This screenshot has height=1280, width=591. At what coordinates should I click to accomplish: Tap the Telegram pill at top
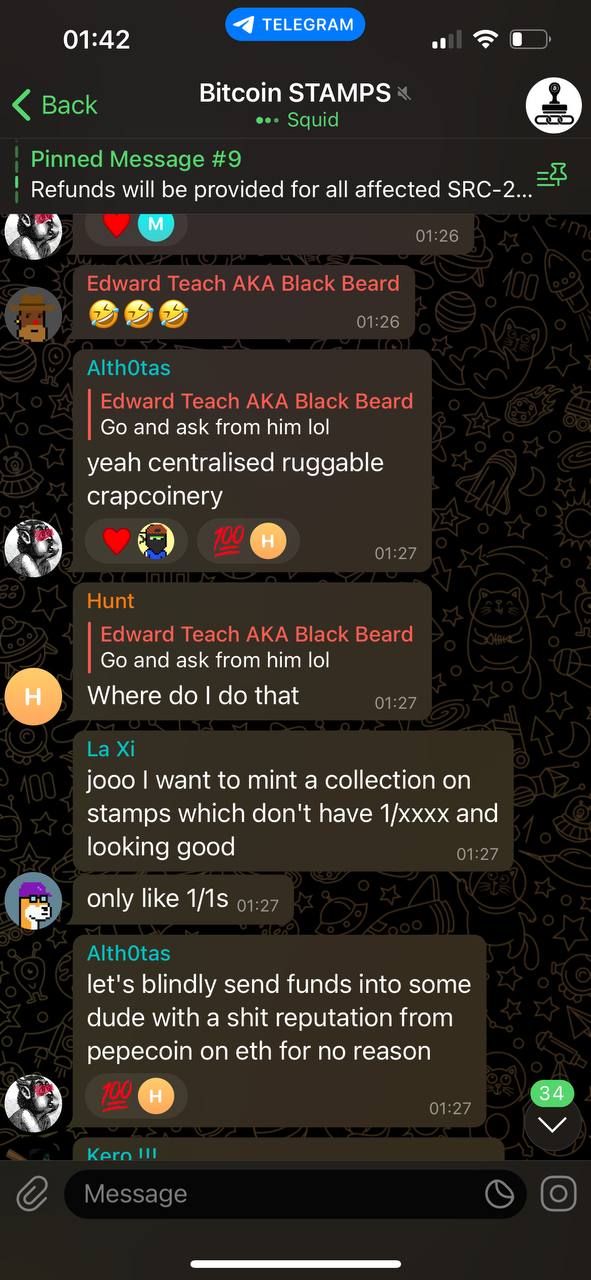295,25
